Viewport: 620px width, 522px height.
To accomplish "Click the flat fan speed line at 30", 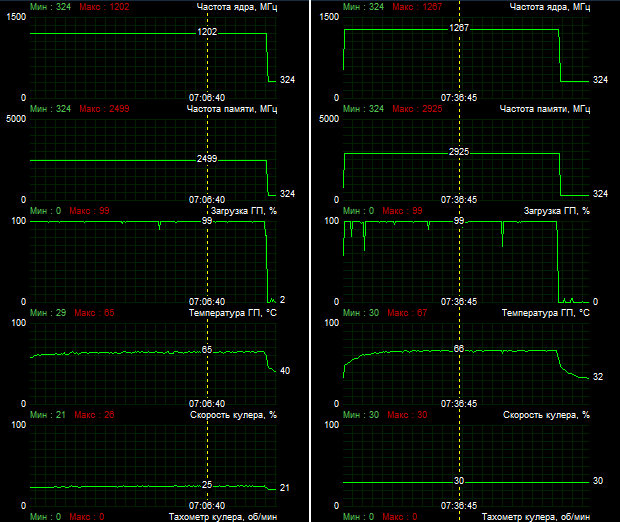I will [467, 482].
